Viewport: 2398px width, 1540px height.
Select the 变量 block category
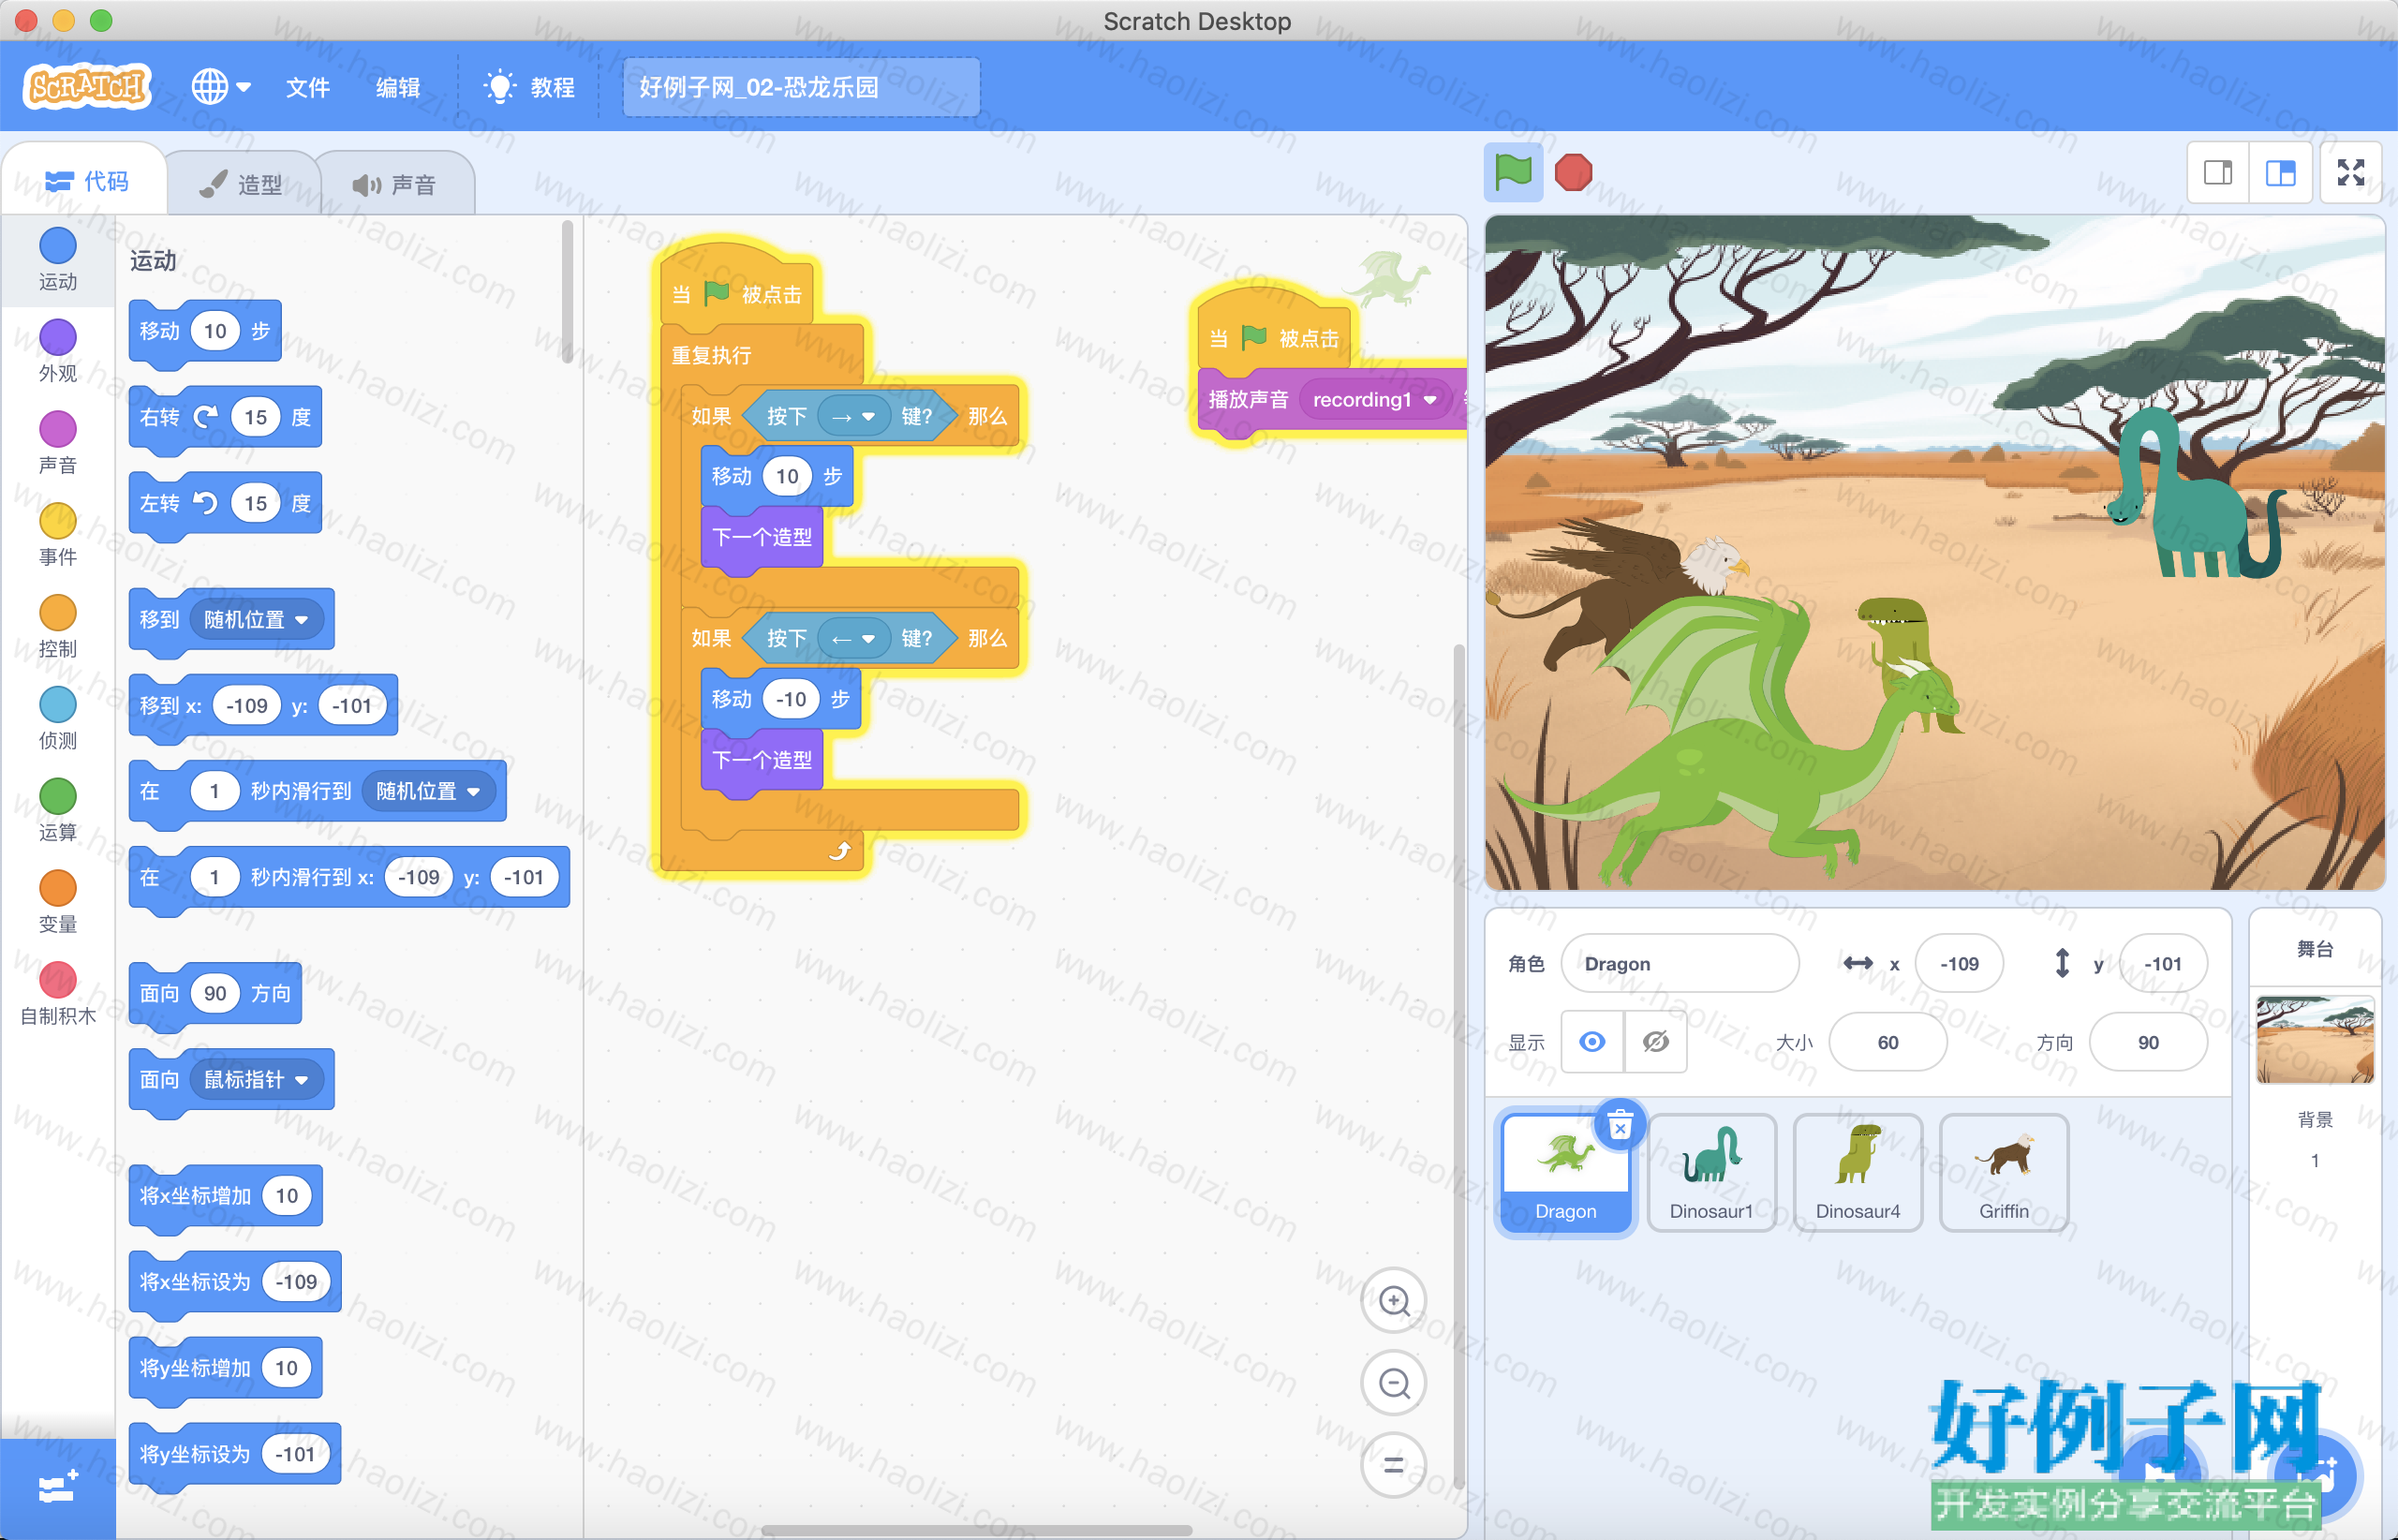(x=57, y=903)
